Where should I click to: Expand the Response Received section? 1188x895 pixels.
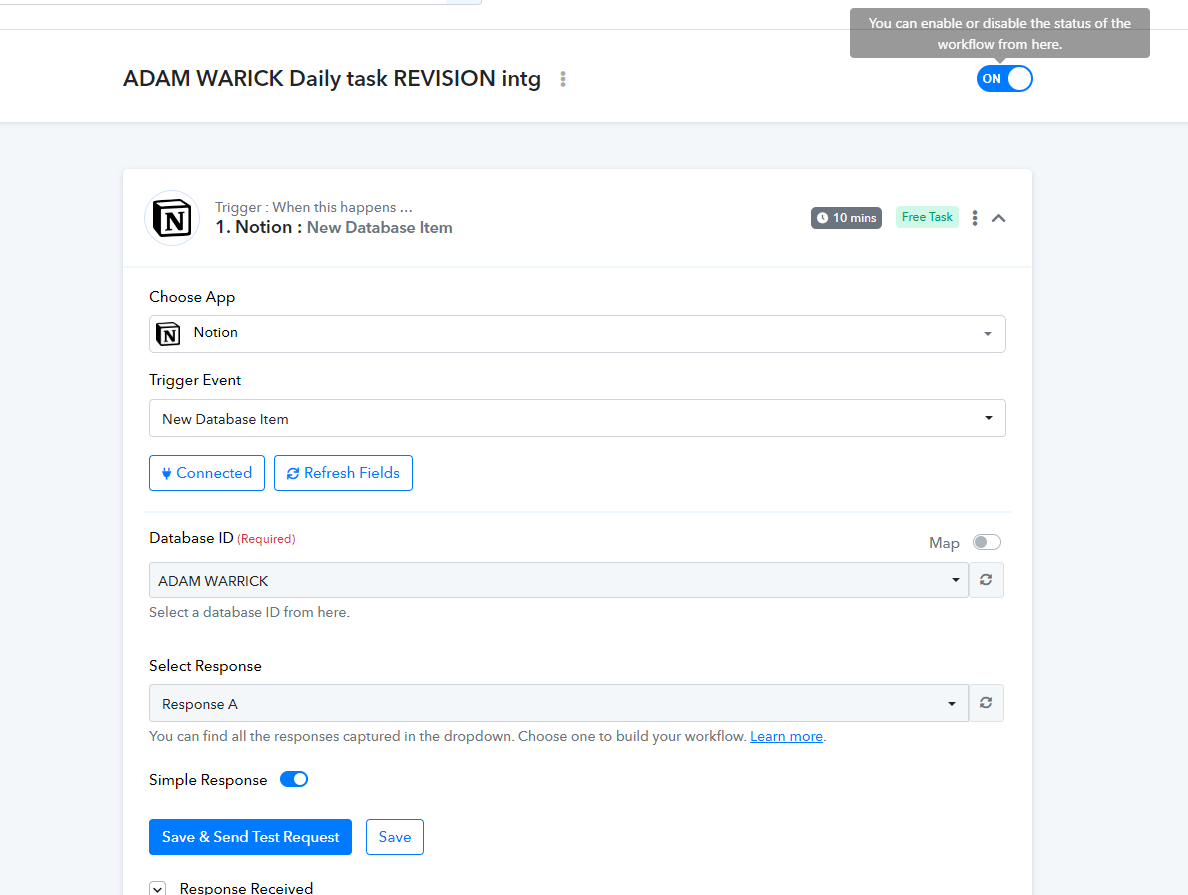158,888
